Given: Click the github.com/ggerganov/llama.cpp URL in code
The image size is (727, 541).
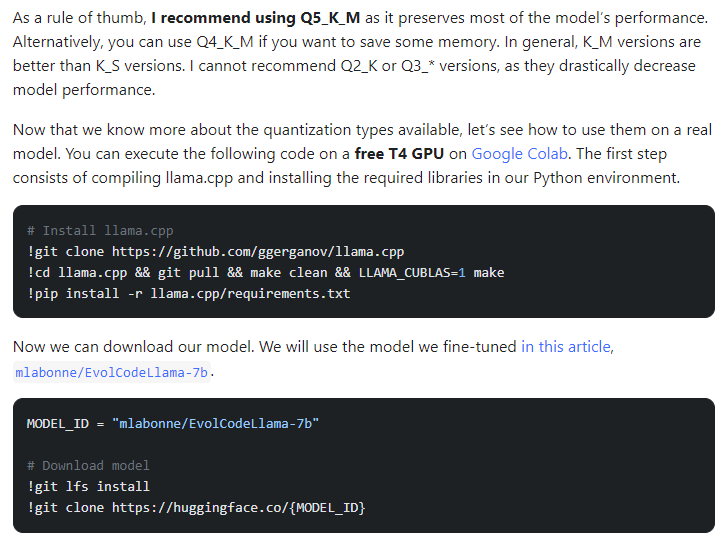Looking at the screenshot, I should point(257,251).
